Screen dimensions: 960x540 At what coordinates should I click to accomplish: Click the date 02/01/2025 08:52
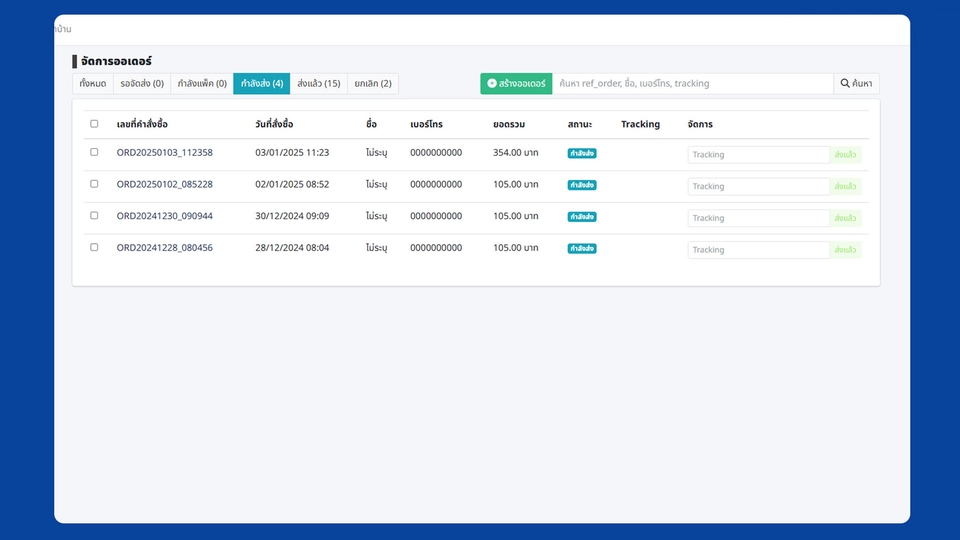pos(292,184)
